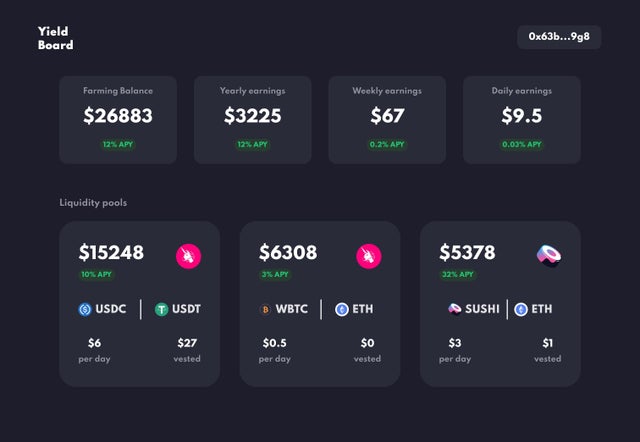The height and width of the screenshot is (442, 640).
Task: Click the $27 vested amount
Action: [187, 343]
